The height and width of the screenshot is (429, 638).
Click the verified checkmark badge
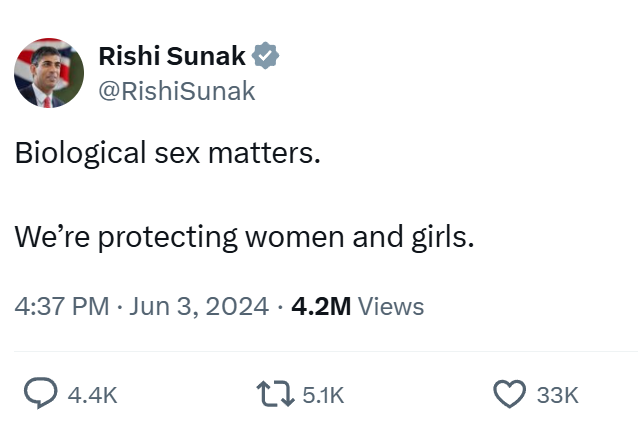266,57
